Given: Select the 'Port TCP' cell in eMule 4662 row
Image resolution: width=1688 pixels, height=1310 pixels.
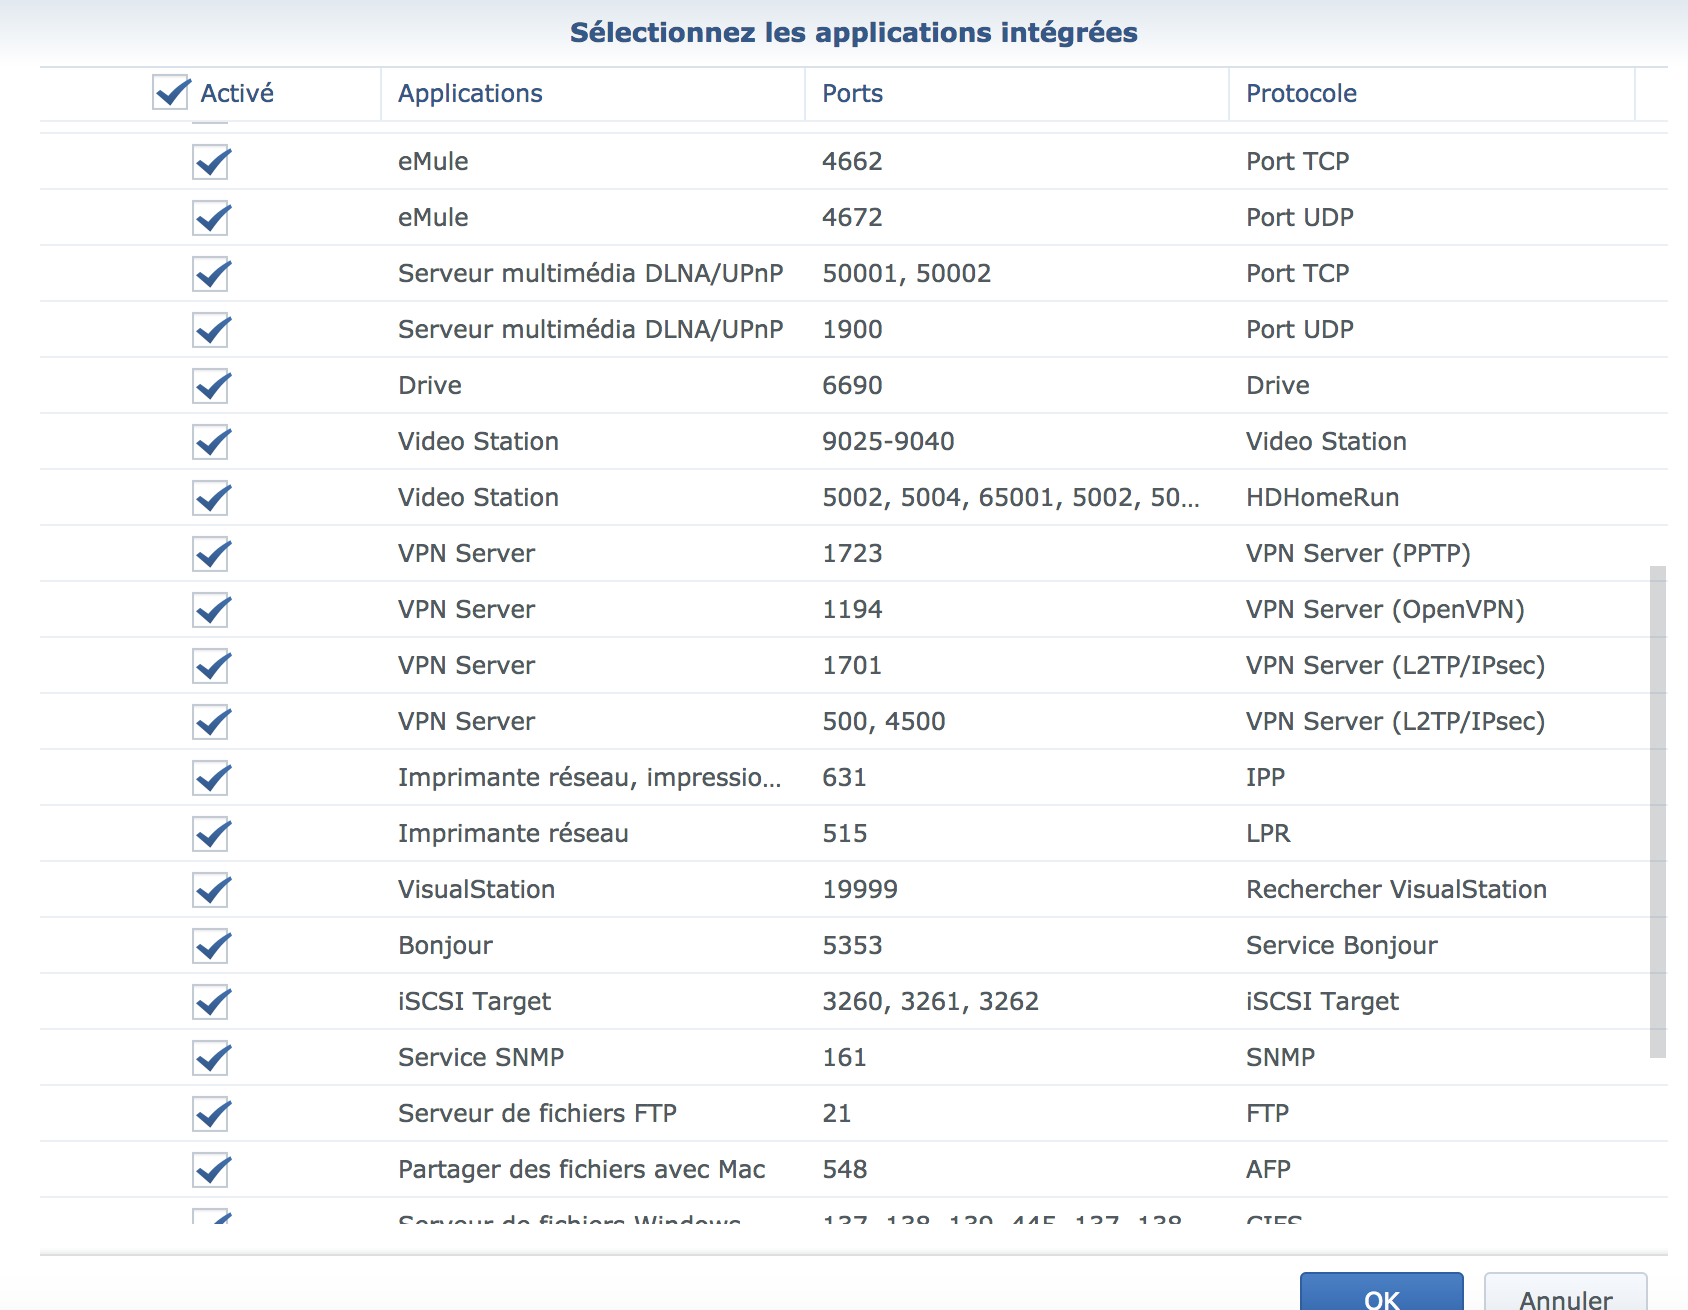Looking at the screenshot, I should point(1297,162).
